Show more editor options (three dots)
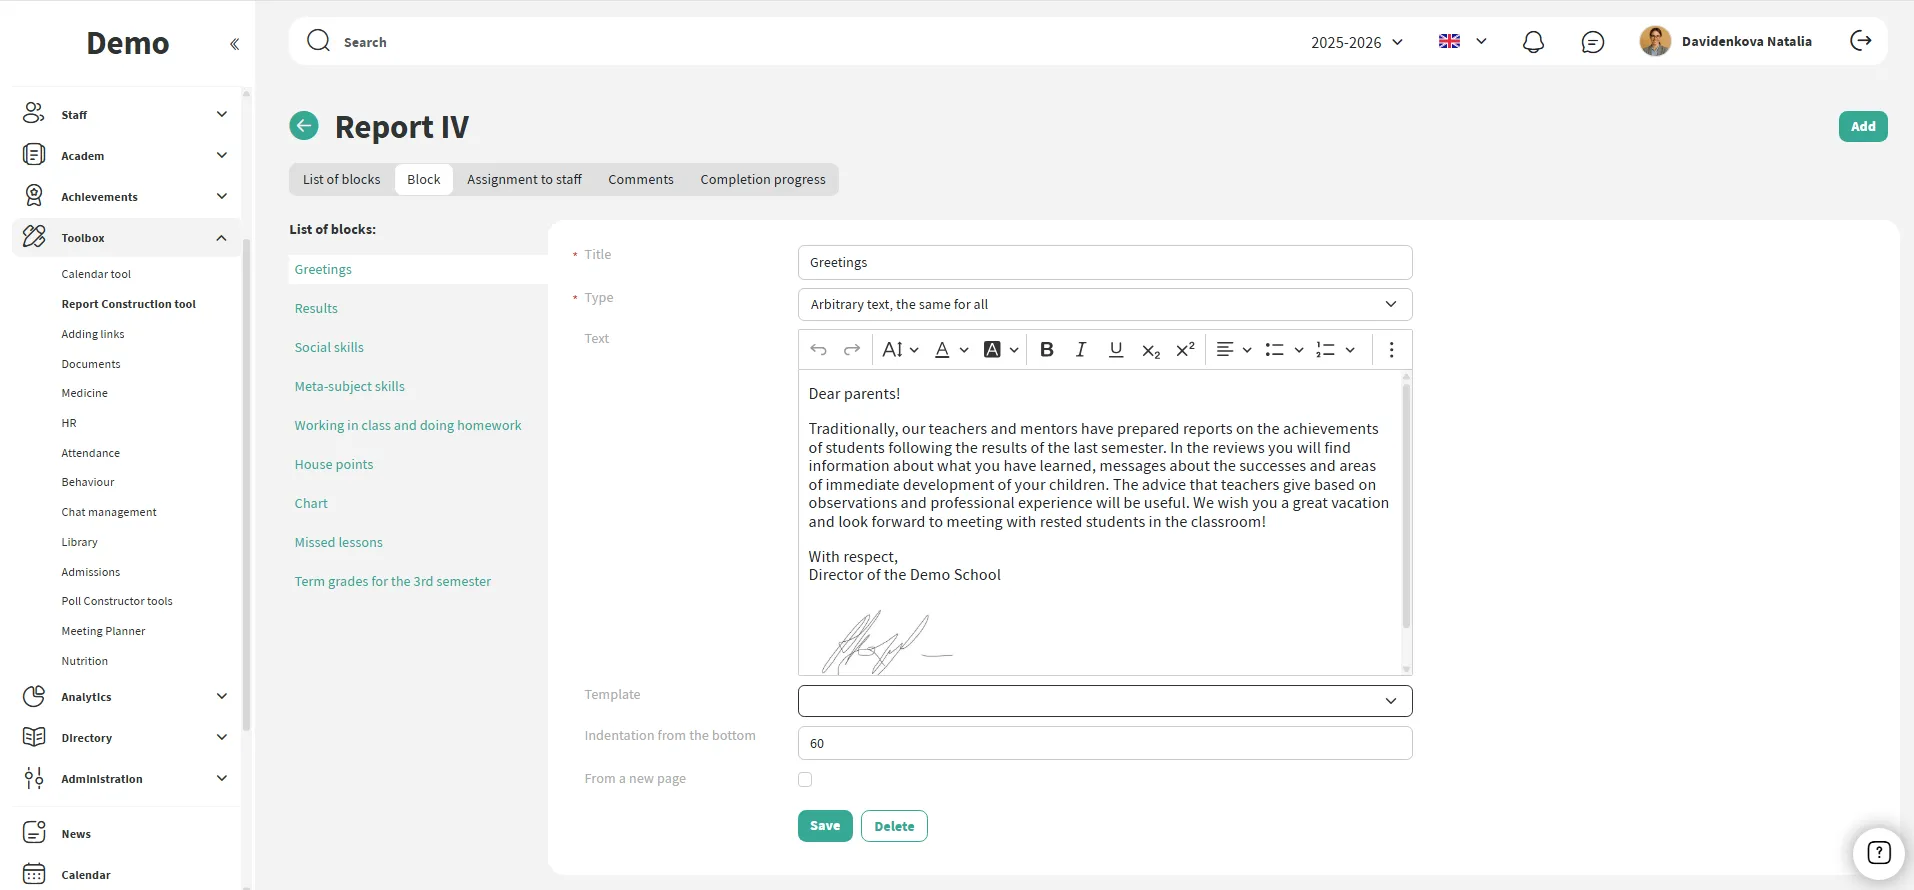1914x890 pixels. [1391, 350]
